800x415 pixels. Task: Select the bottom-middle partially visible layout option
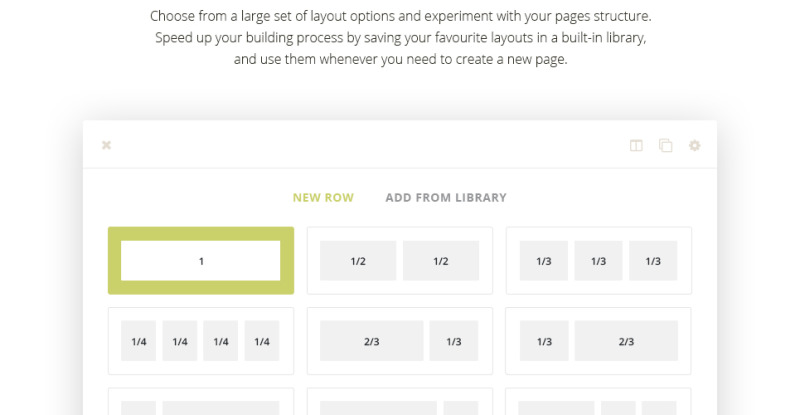click(x=400, y=401)
